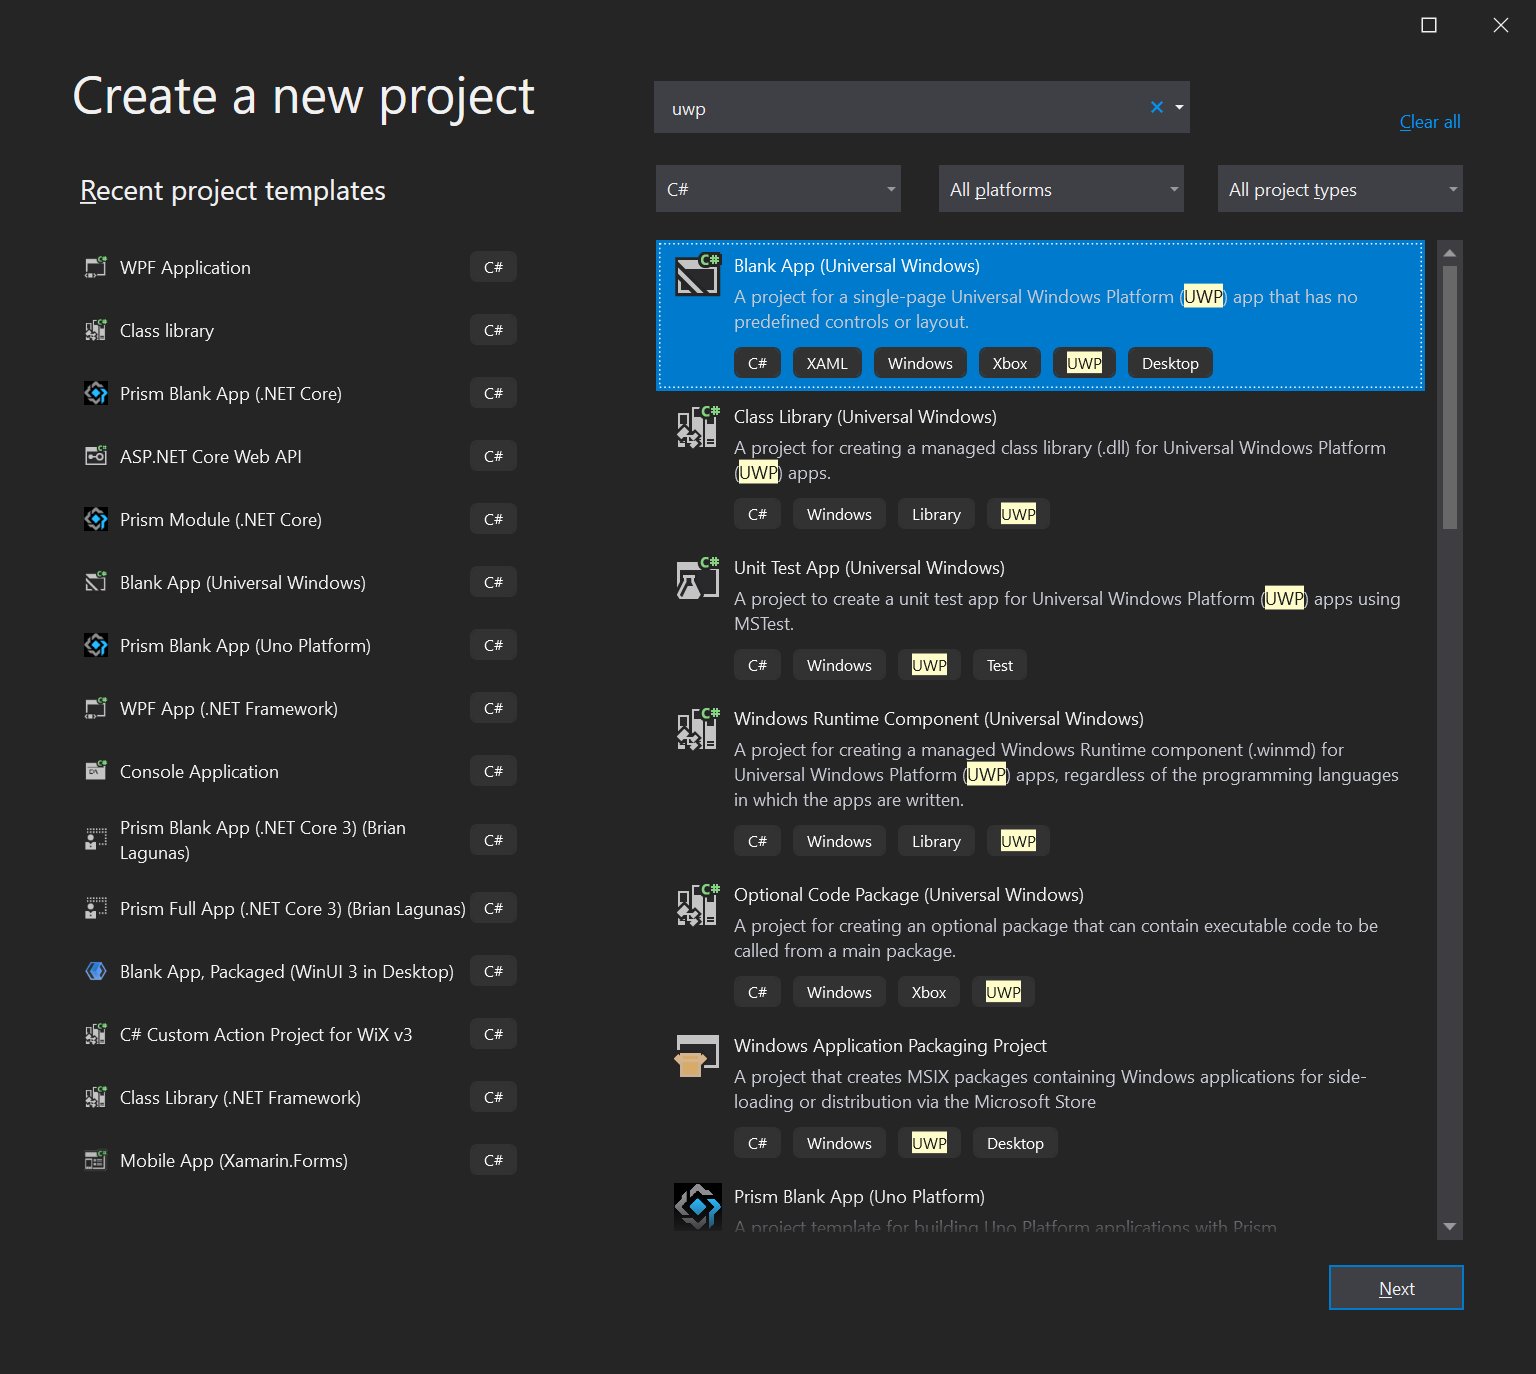Click the Desktop tag on Packaging Project
The image size is (1536, 1374).
(x=1015, y=1143)
